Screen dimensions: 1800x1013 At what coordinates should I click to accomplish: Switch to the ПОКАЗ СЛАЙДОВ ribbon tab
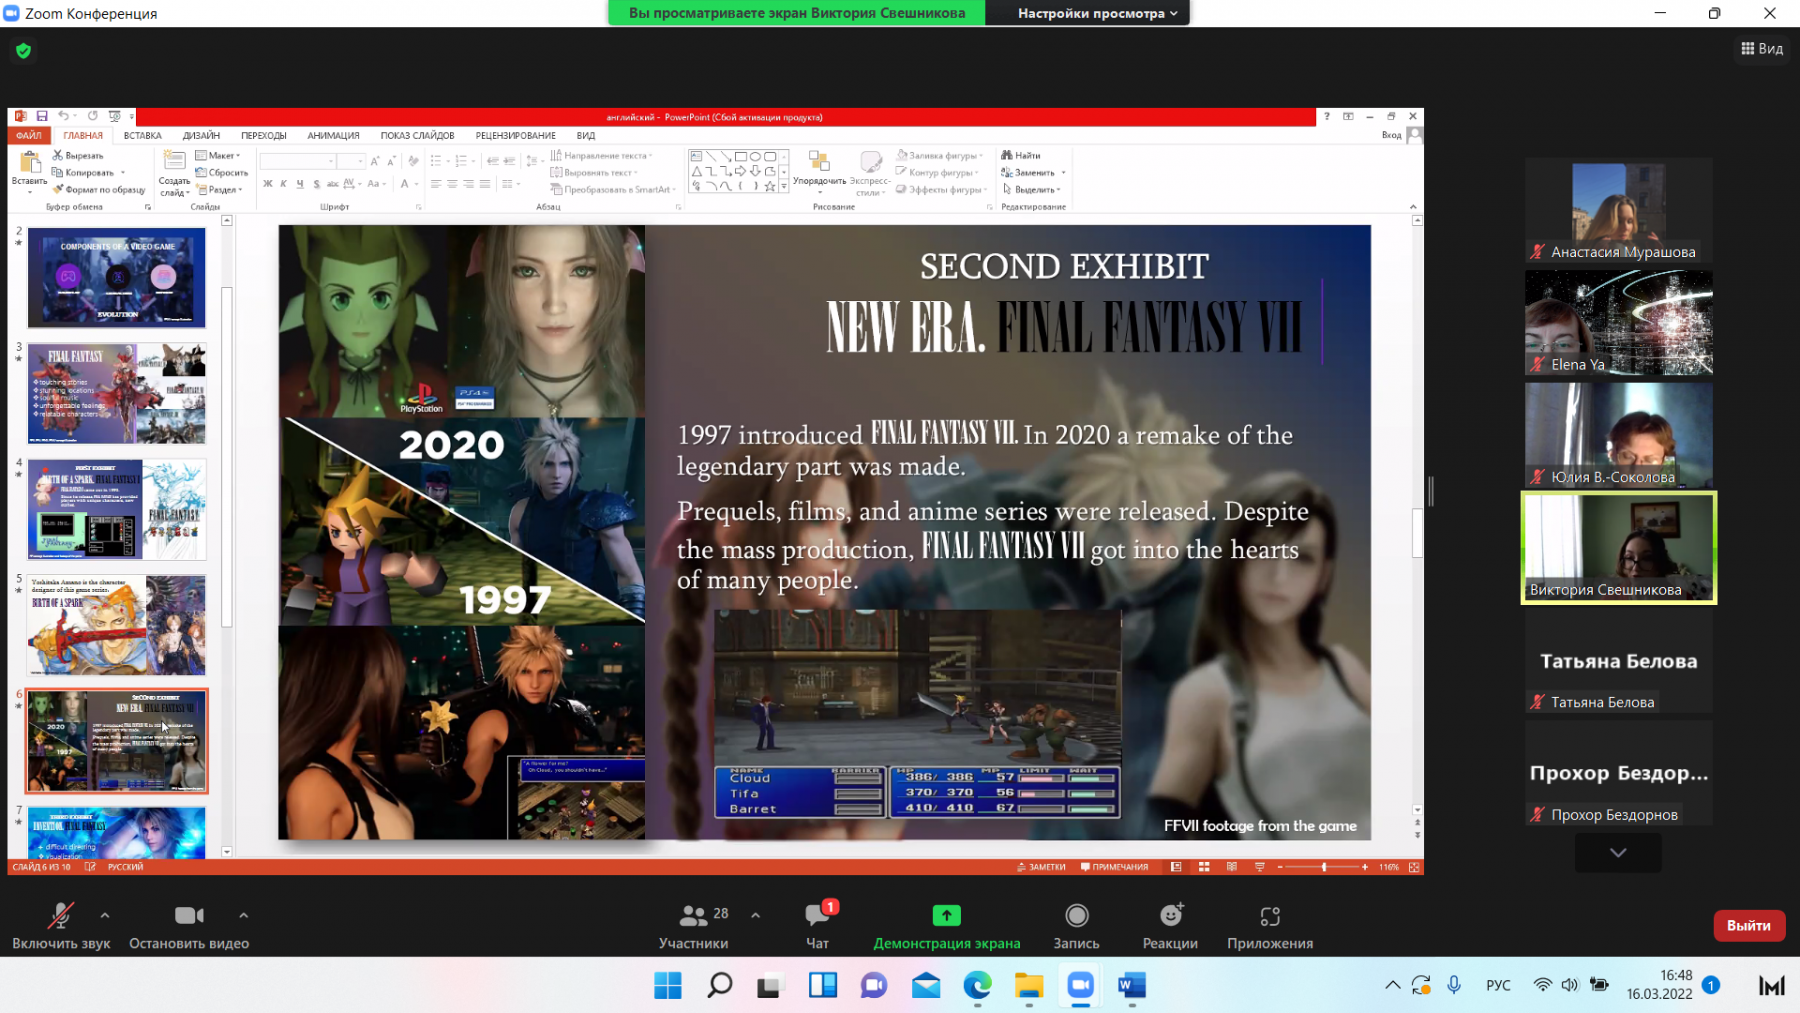[417, 135]
